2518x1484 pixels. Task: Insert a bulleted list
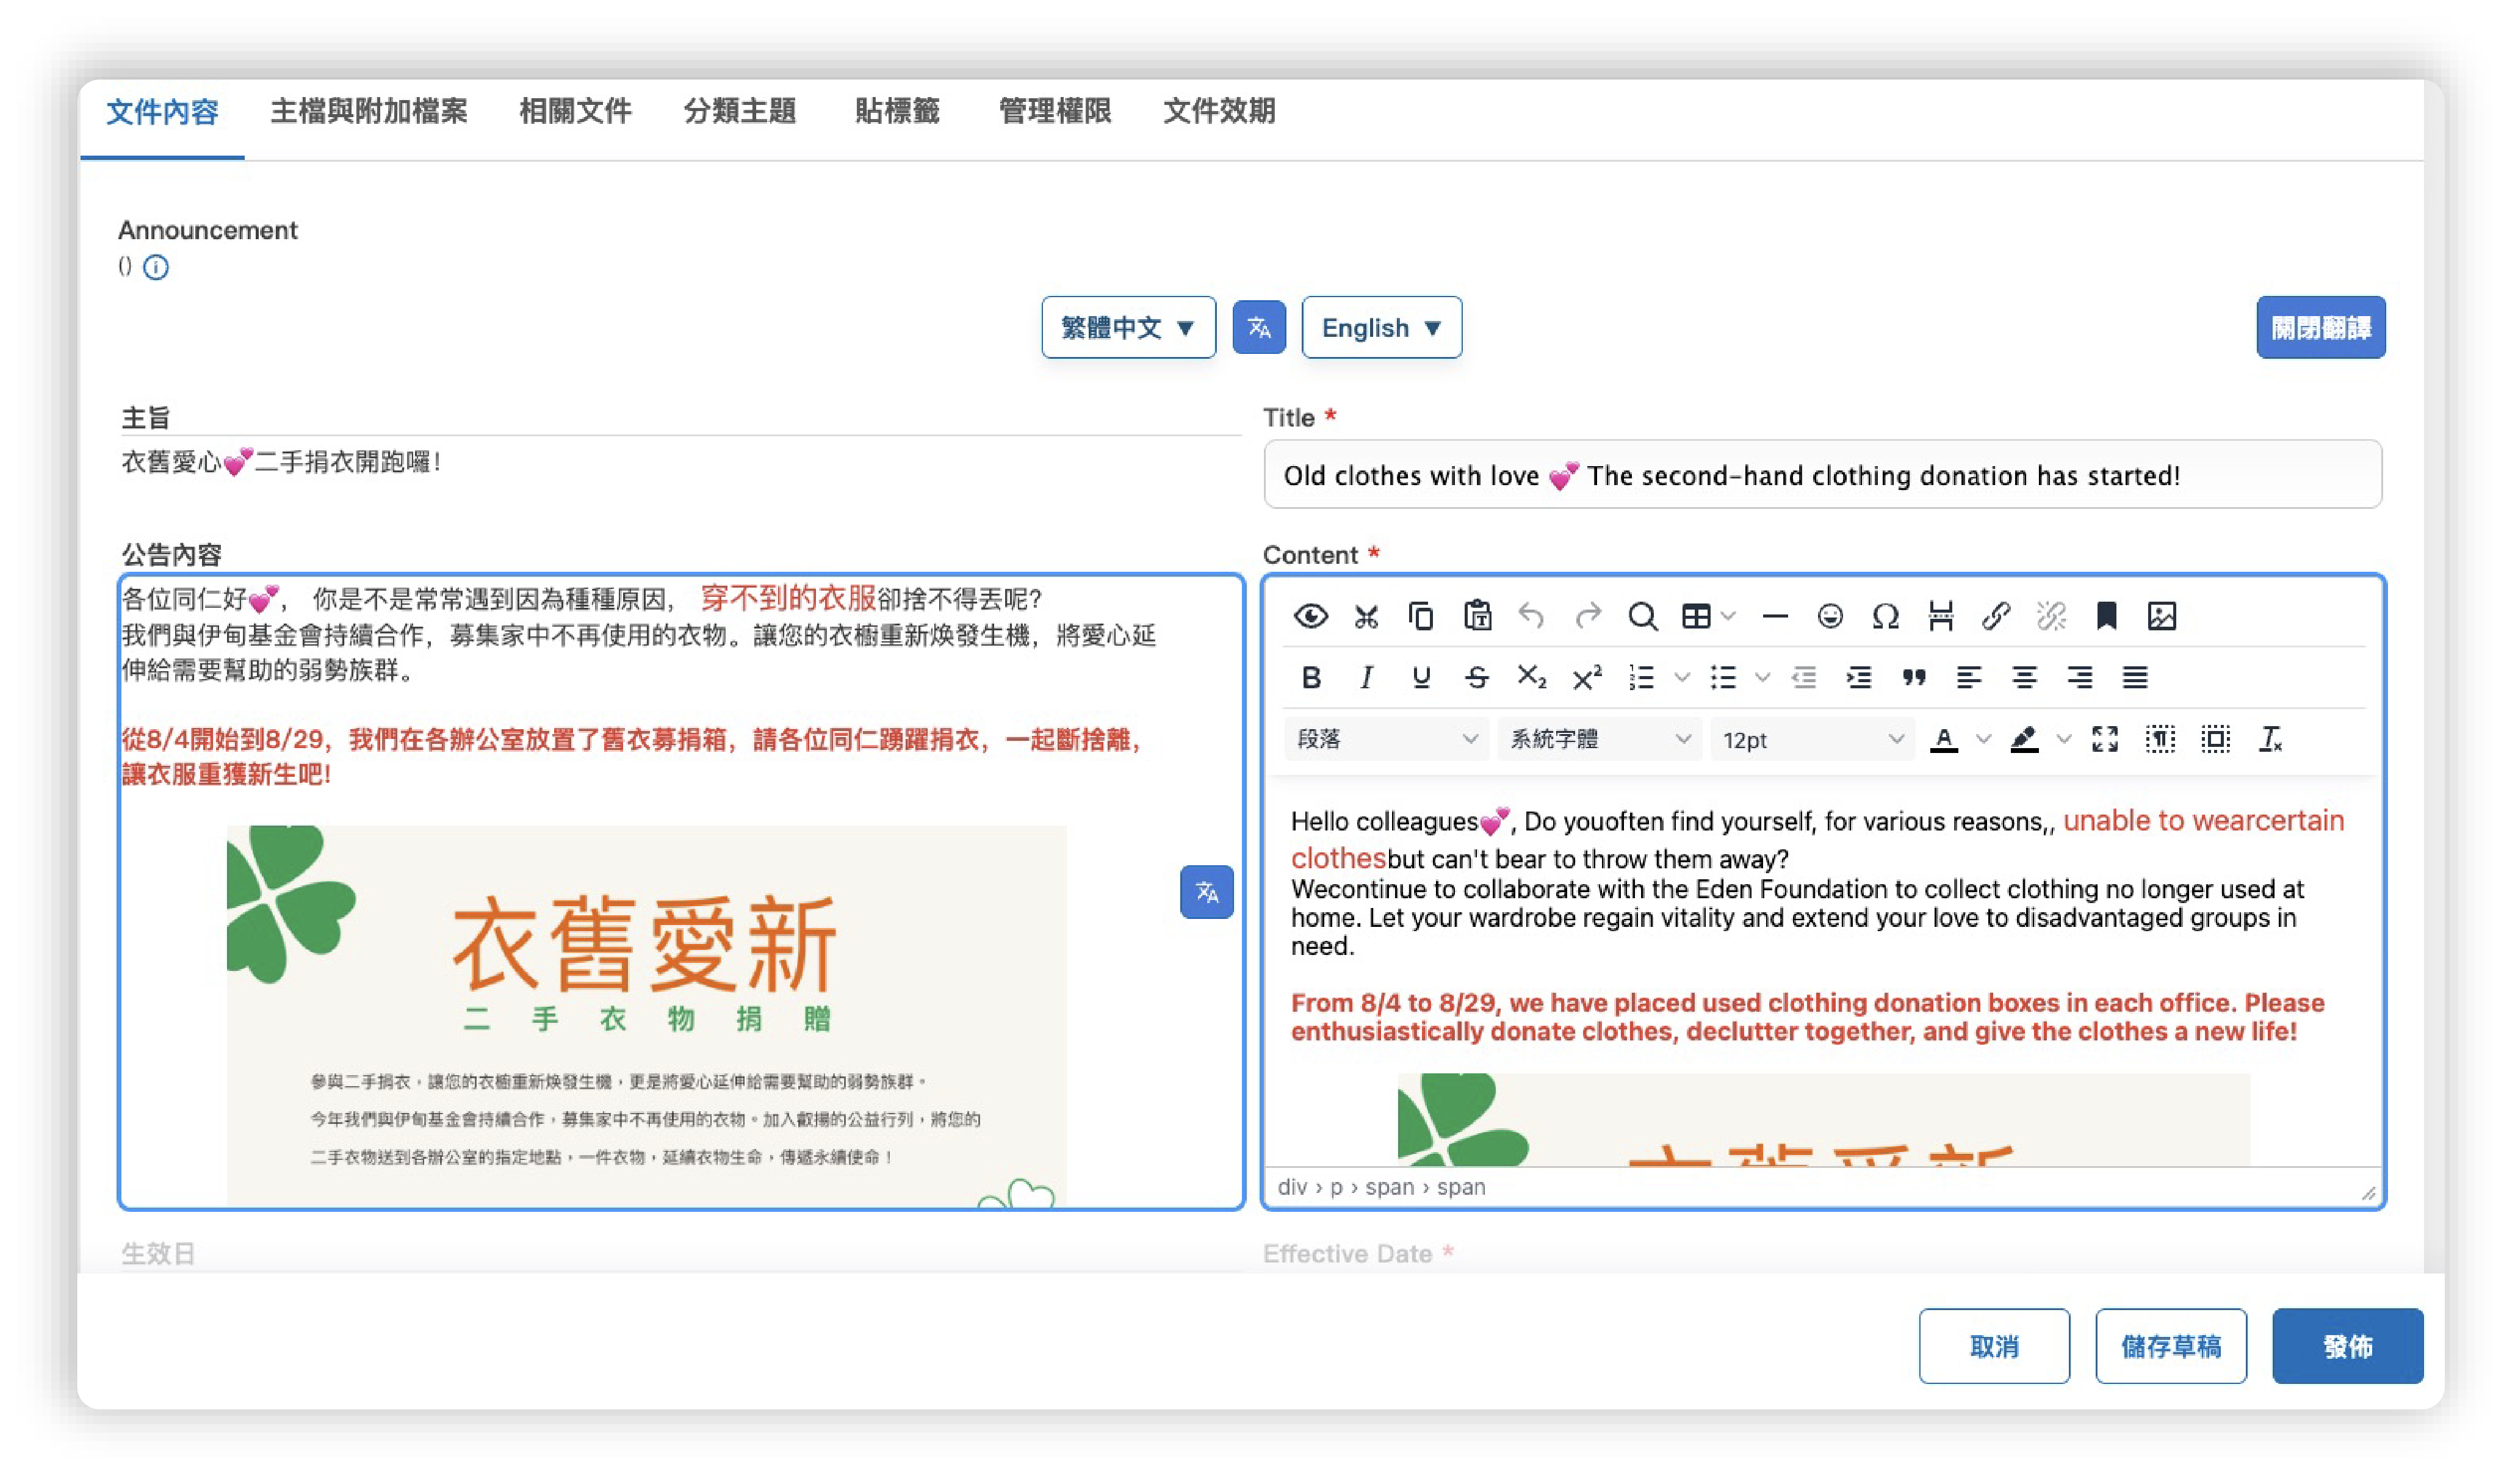(1723, 678)
